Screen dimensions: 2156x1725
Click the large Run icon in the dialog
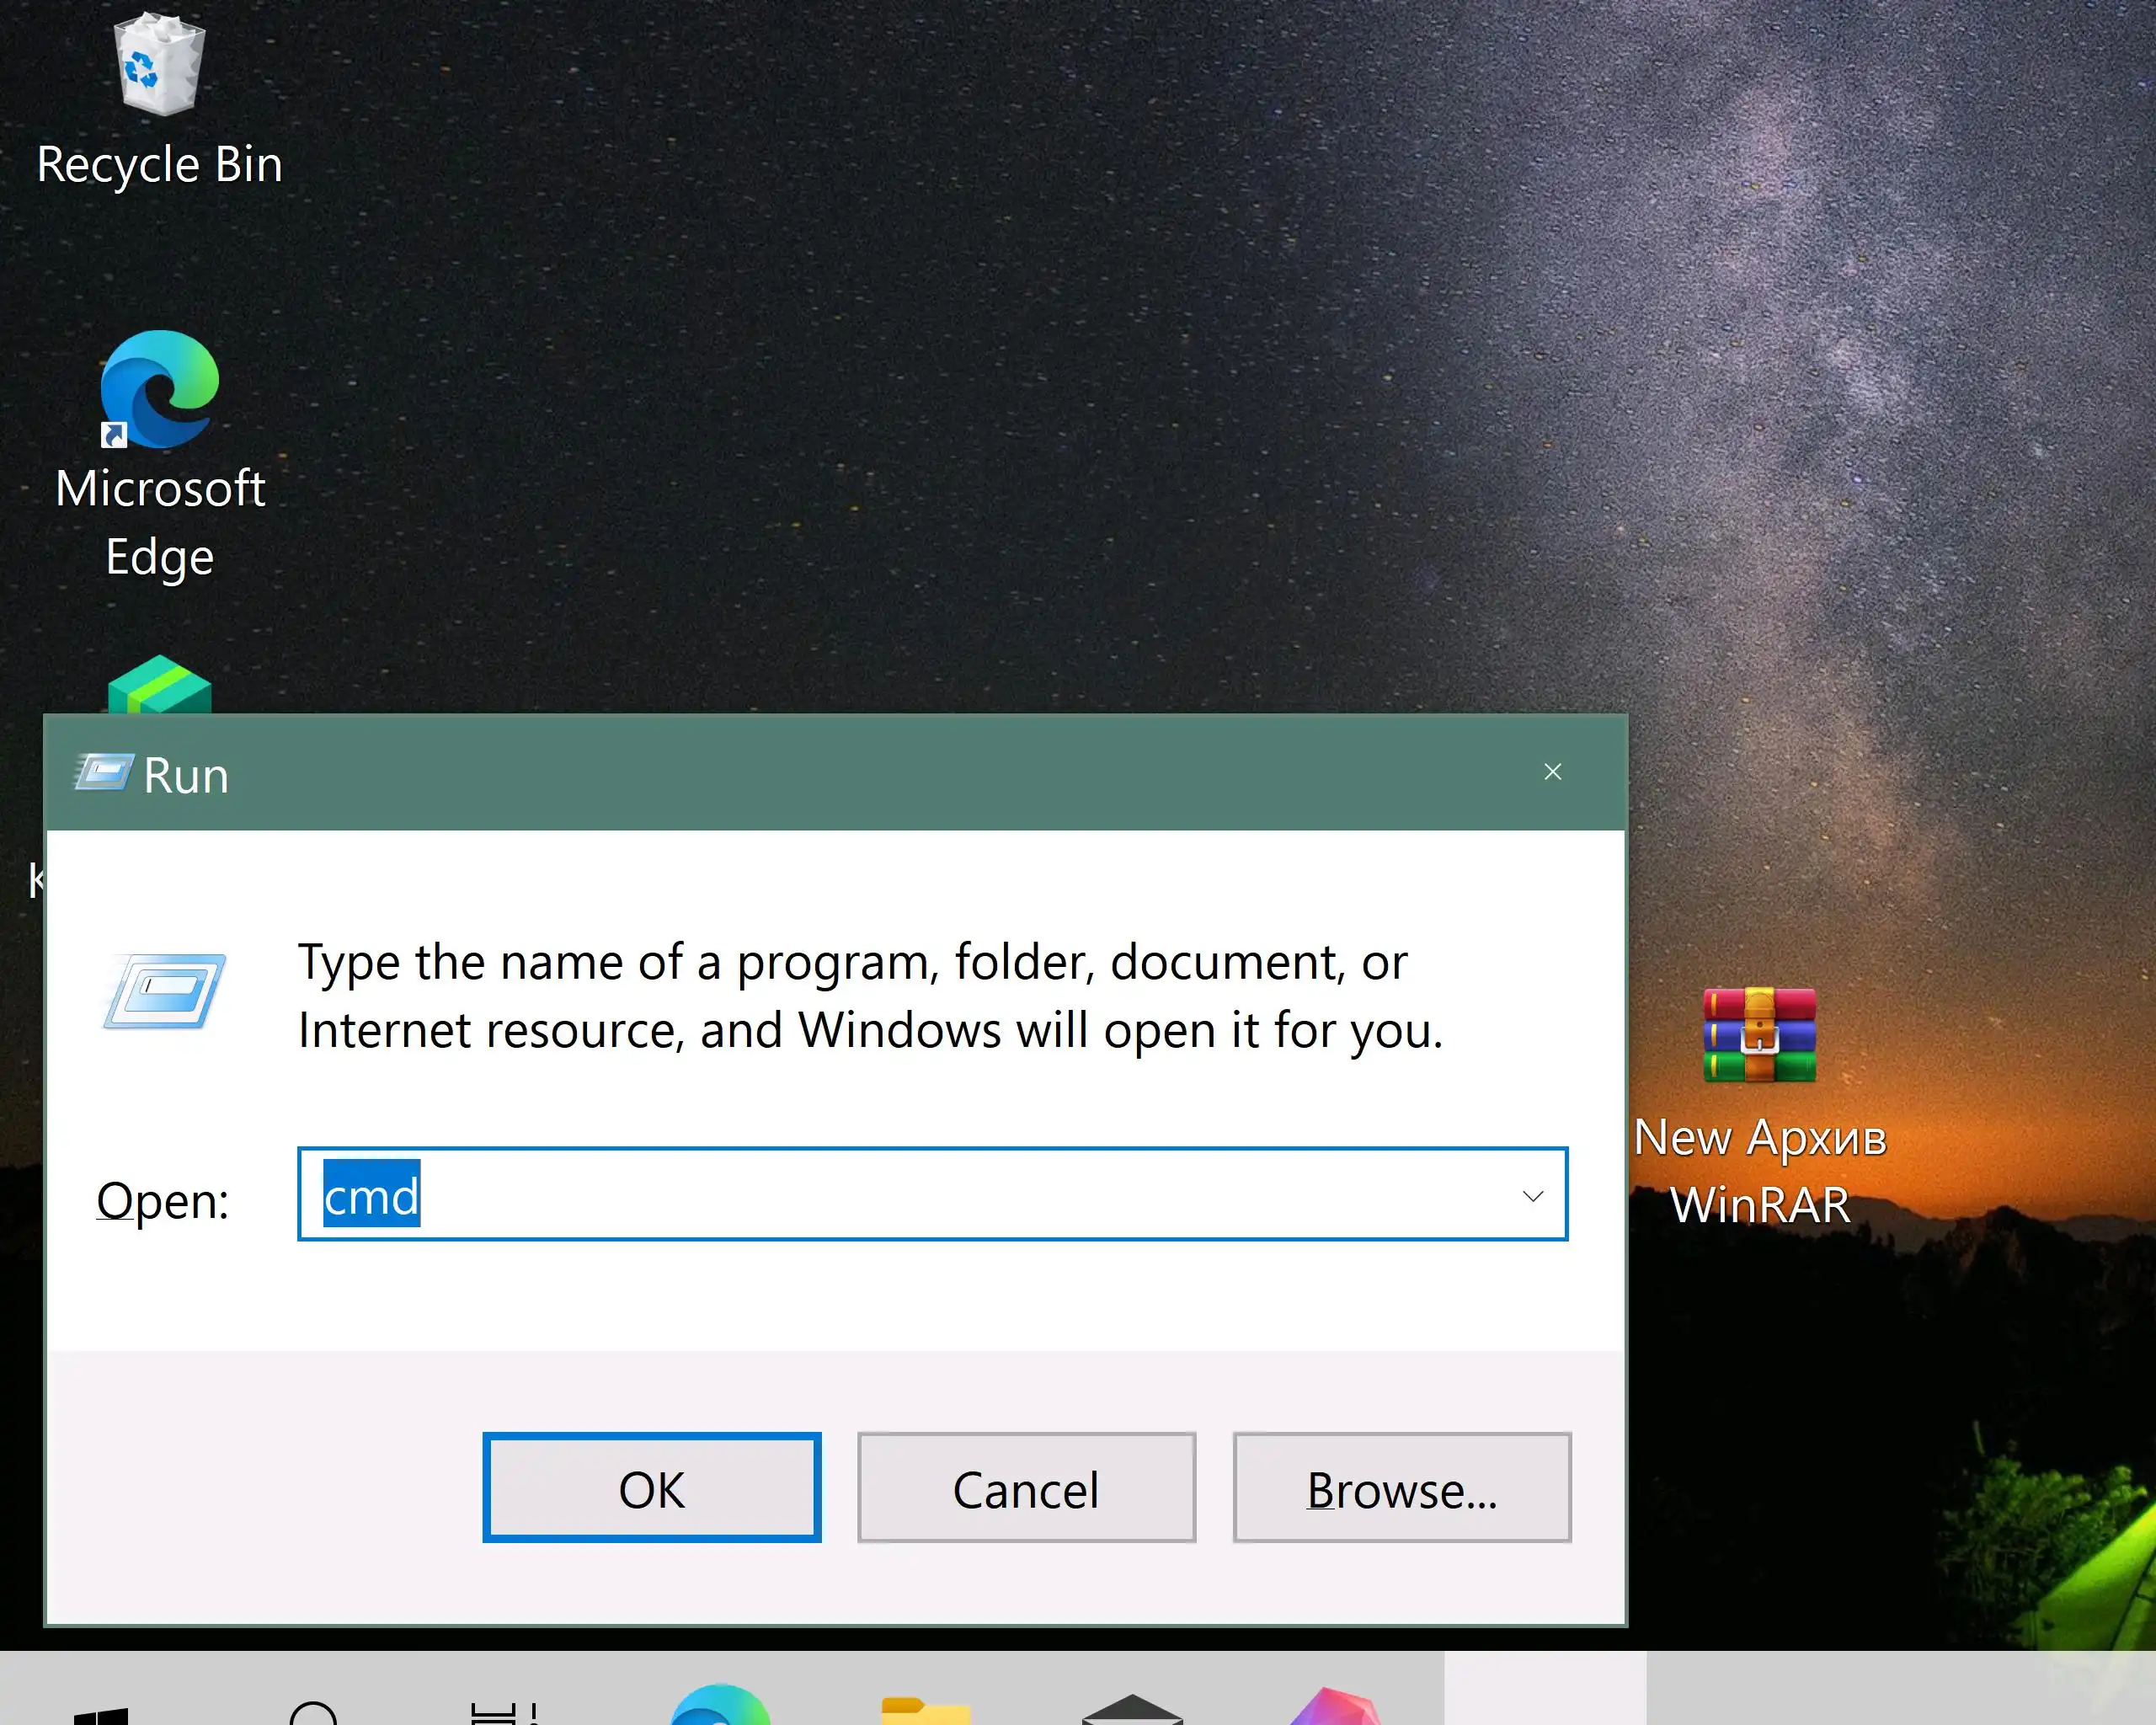click(x=165, y=992)
